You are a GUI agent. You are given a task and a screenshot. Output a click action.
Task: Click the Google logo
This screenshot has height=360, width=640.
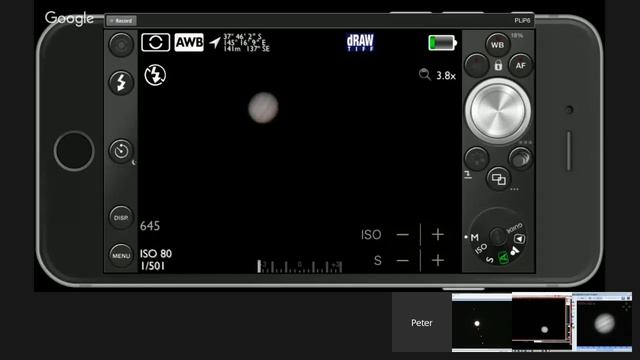coord(69,18)
